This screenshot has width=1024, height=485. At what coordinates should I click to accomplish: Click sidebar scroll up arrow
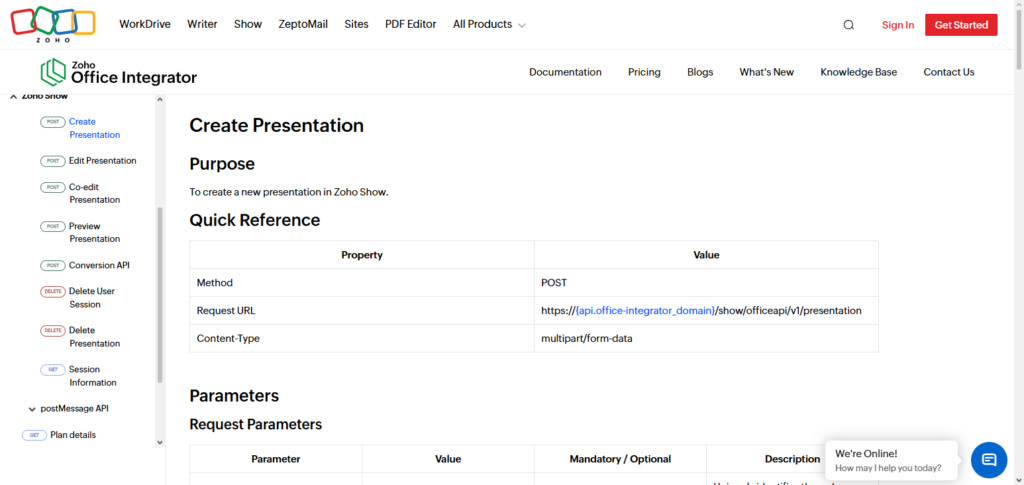[x=160, y=99]
